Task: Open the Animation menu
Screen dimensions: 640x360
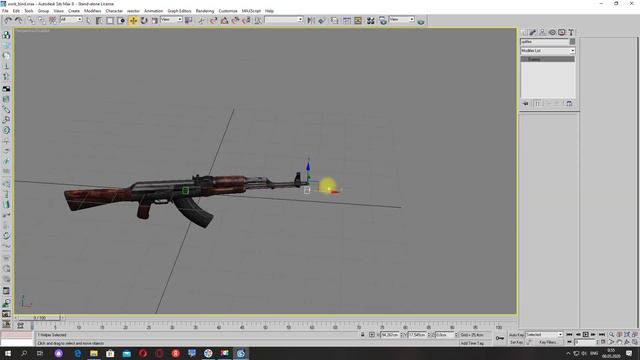Action: (x=153, y=11)
